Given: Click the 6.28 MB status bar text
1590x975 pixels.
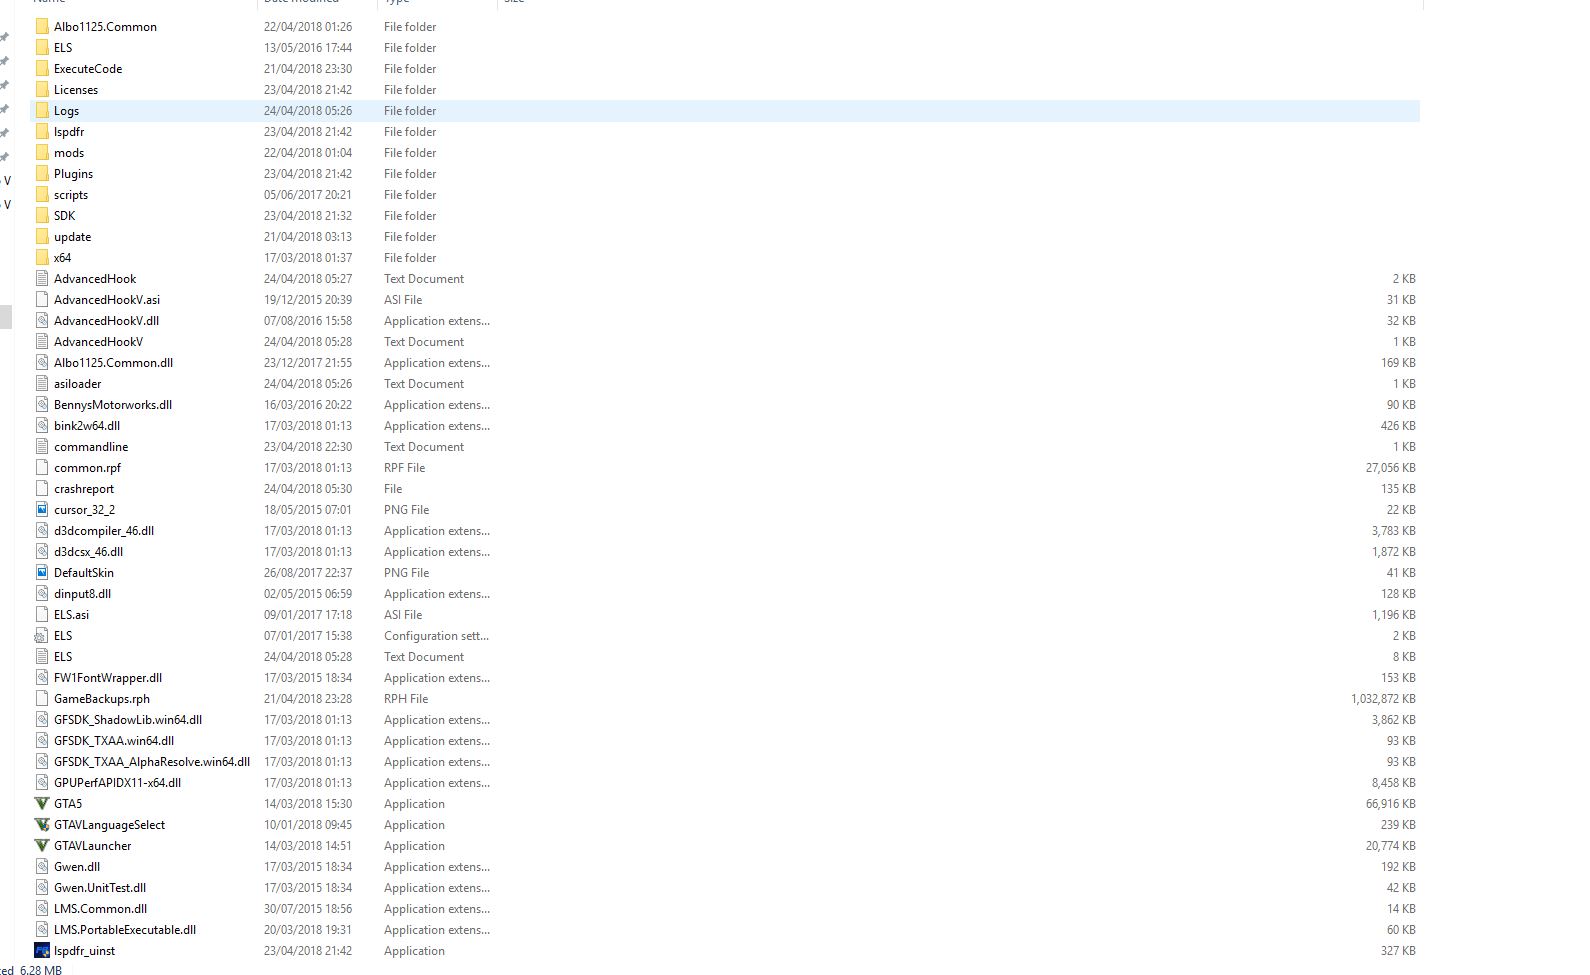Looking at the screenshot, I should coord(41,969).
